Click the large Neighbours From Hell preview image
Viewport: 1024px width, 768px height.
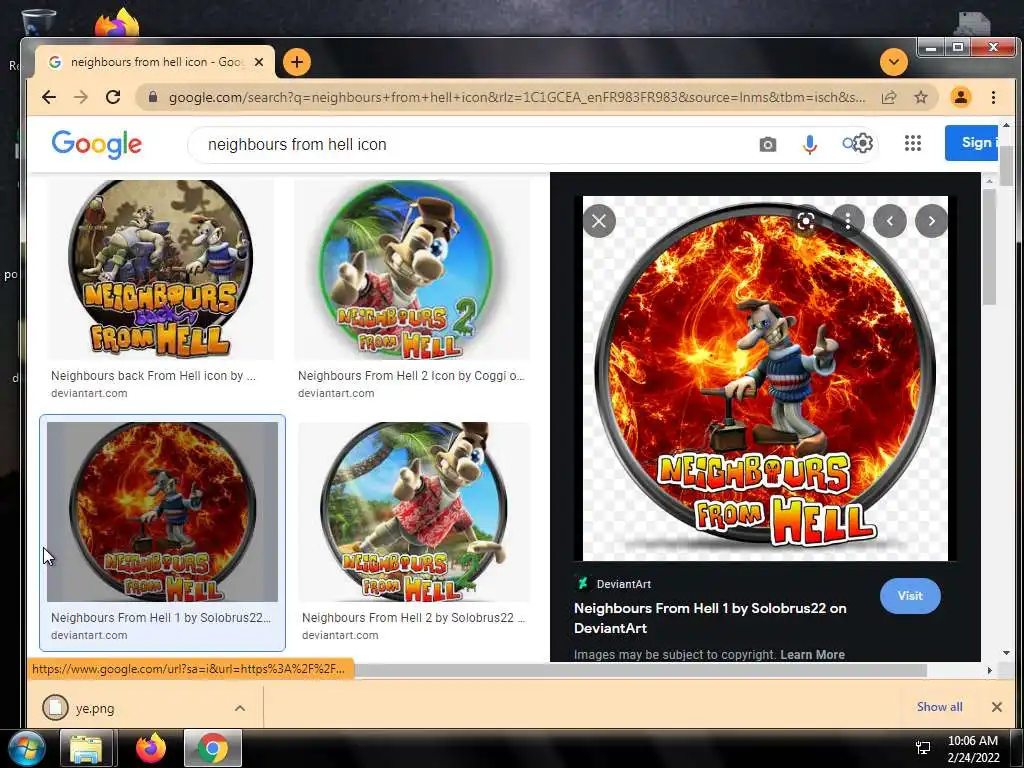765,378
